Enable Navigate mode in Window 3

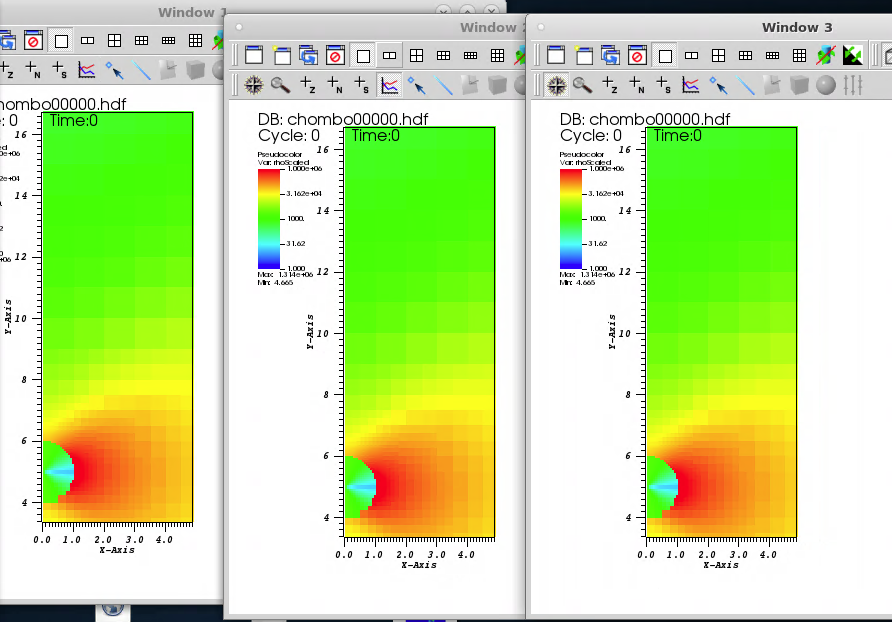pos(556,85)
